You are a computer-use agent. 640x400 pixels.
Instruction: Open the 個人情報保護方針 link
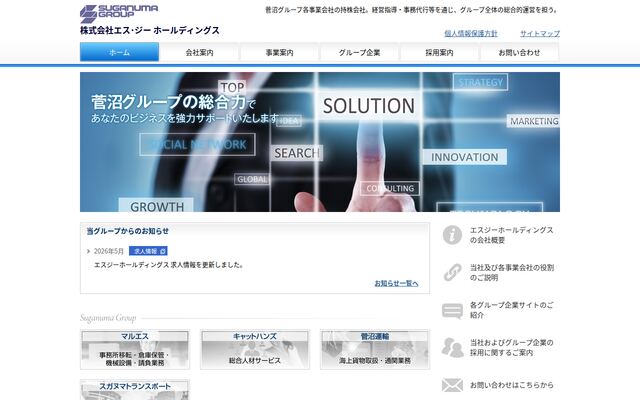tap(471, 33)
